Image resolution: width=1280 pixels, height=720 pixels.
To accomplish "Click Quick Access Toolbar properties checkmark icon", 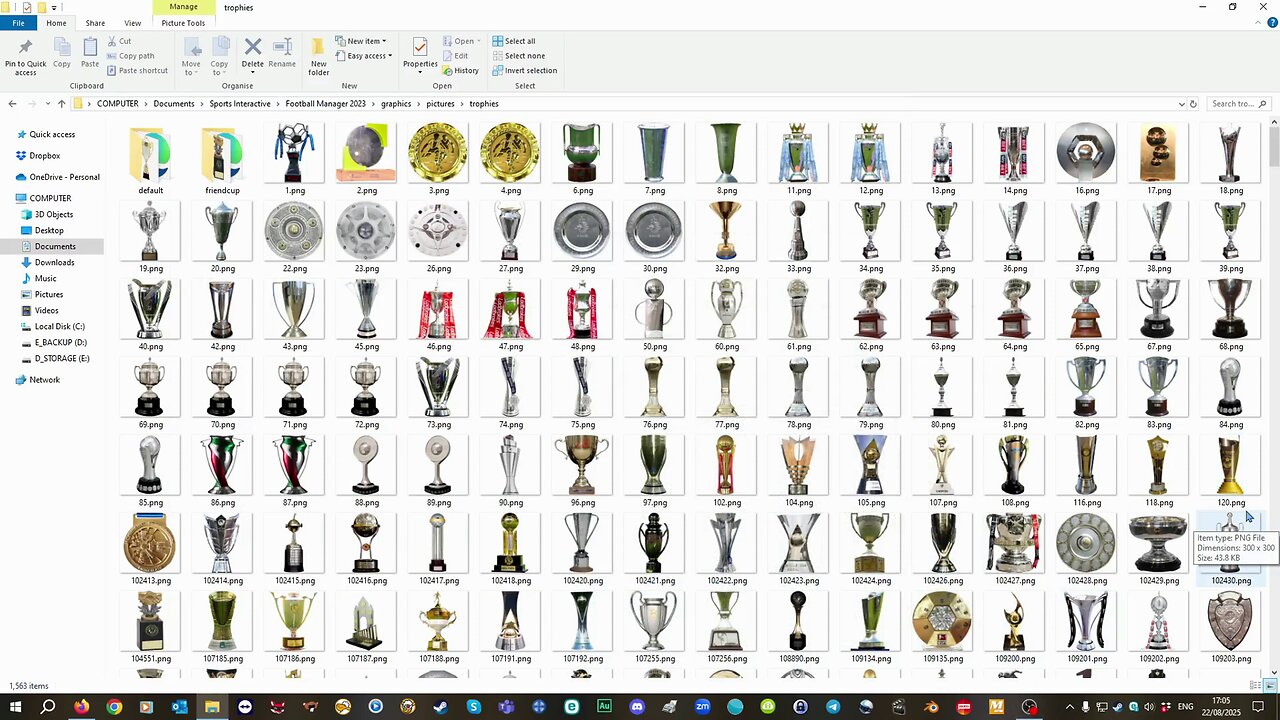I will point(27,7).
